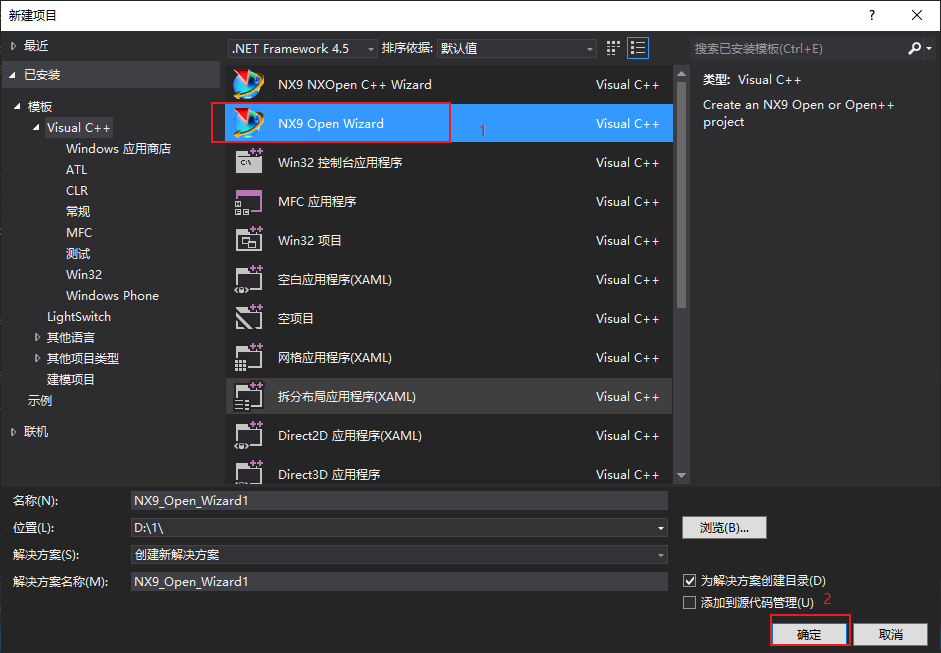
Task: Toggle 为解决方案创建目录 checkbox
Action: click(690, 580)
